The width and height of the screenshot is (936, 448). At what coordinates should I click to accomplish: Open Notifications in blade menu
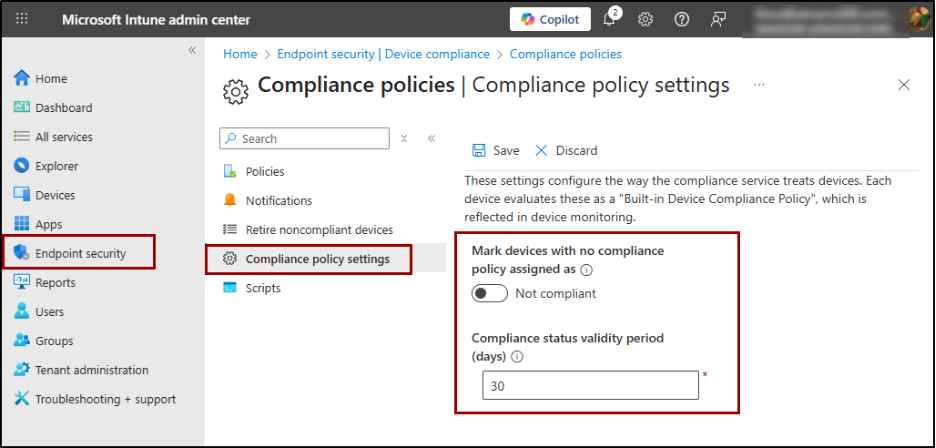tap(279, 201)
